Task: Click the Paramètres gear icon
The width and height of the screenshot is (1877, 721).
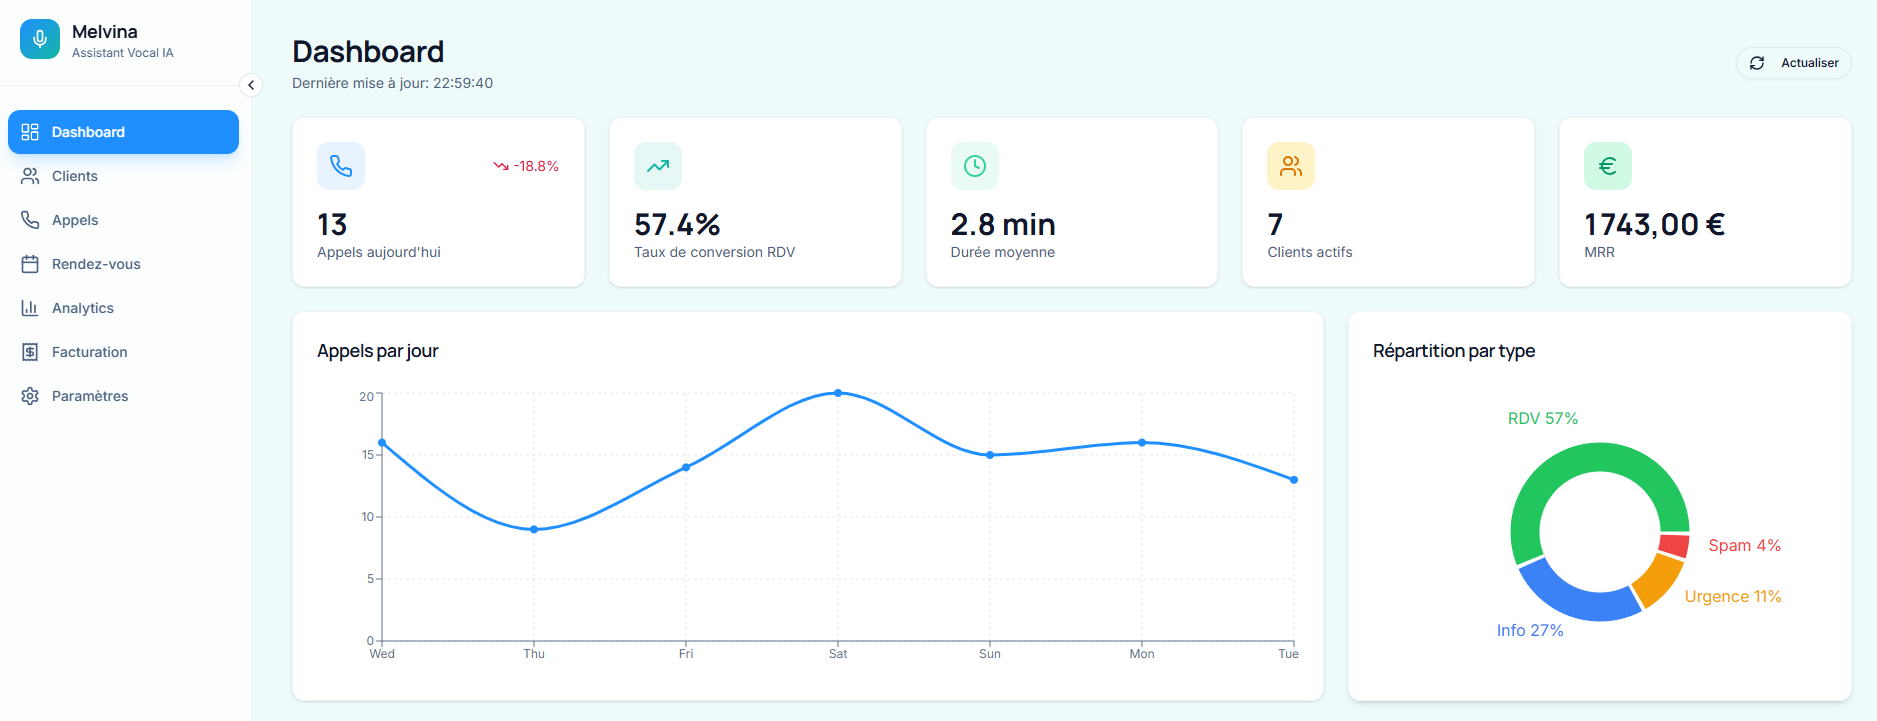Action: pyautogui.click(x=30, y=396)
